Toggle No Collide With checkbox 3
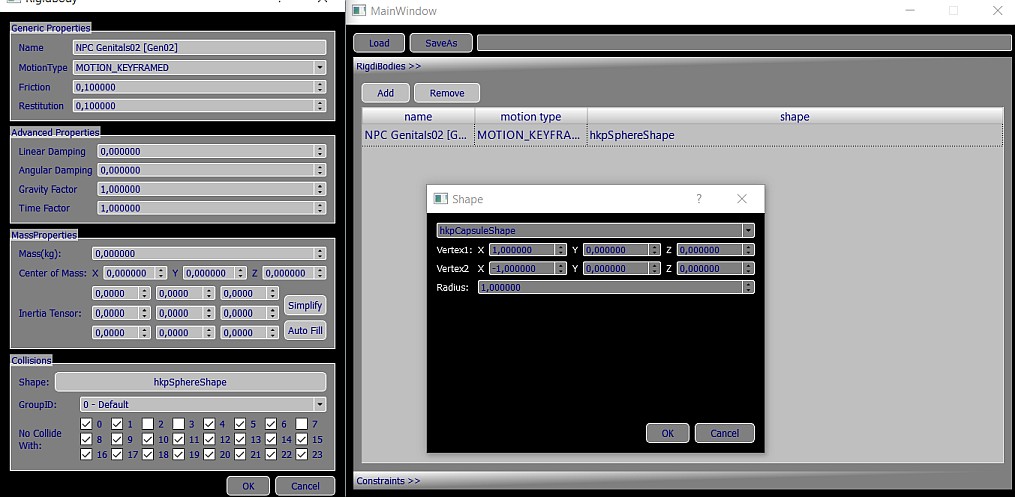The height and width of the screenshot is (497, 1015). click(x=179, y=424)
